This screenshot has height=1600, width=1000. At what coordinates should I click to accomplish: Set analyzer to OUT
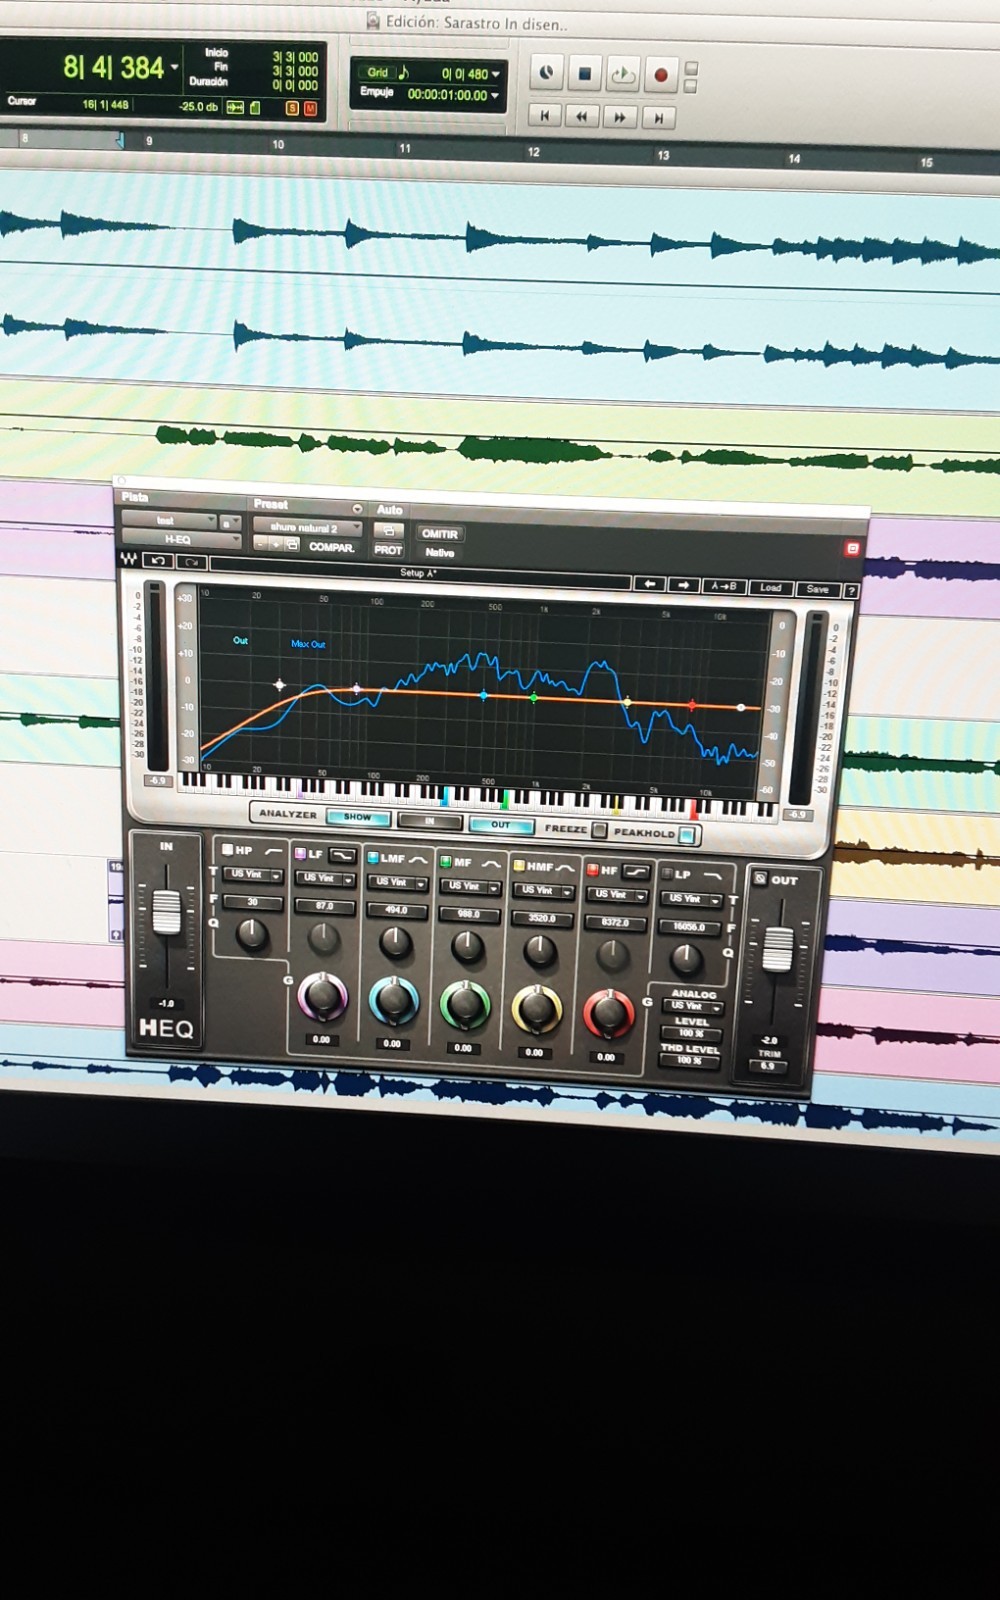click(x=501, y=825)
